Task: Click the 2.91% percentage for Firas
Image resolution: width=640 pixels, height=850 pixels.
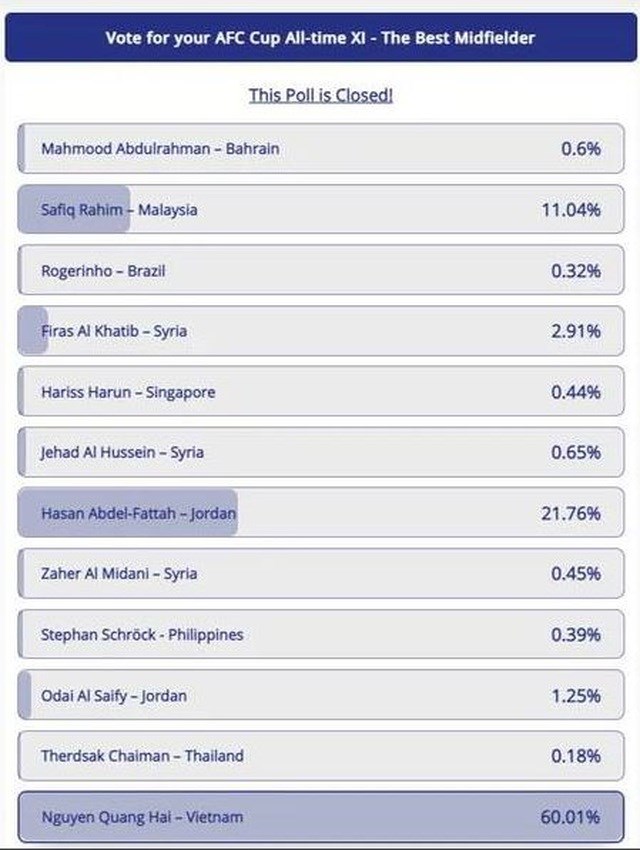Action: click(x=576, y=331)
